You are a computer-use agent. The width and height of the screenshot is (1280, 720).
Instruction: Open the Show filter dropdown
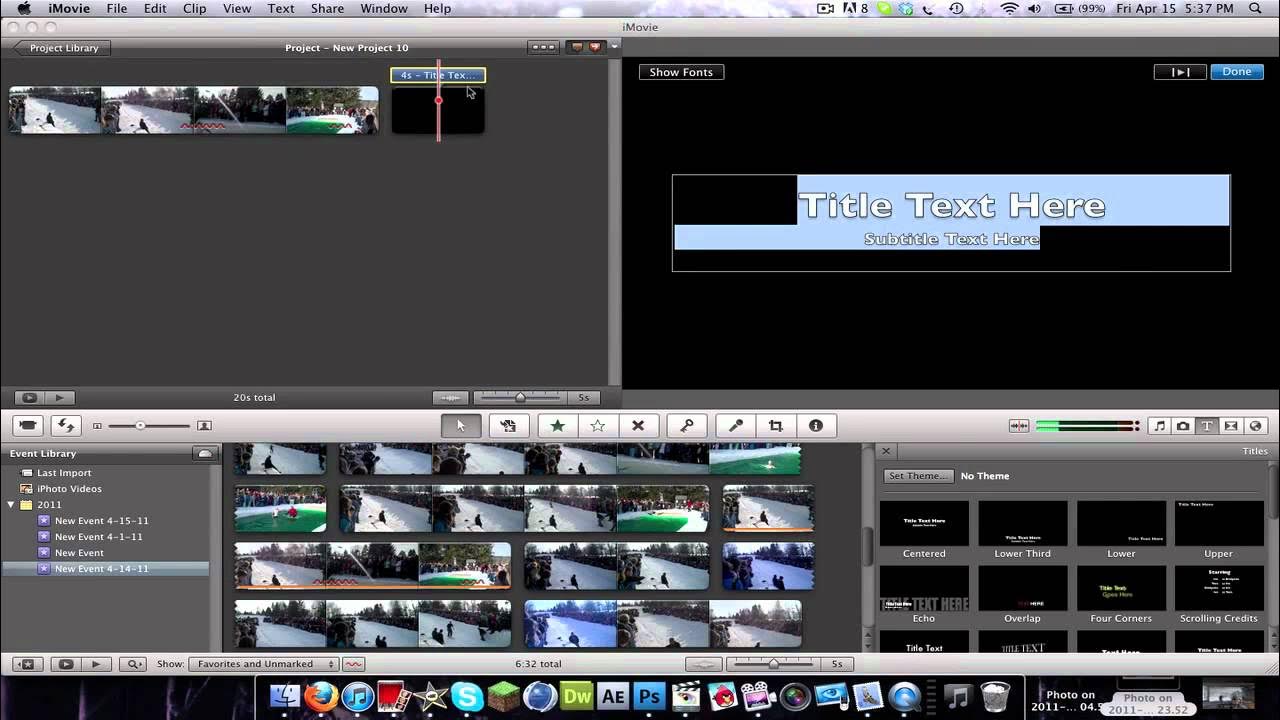pyautogui.click(x=264, y=664)
